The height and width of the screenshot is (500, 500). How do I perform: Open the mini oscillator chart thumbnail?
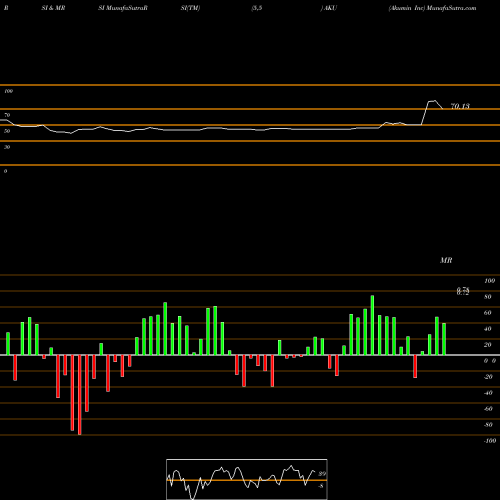247,479
